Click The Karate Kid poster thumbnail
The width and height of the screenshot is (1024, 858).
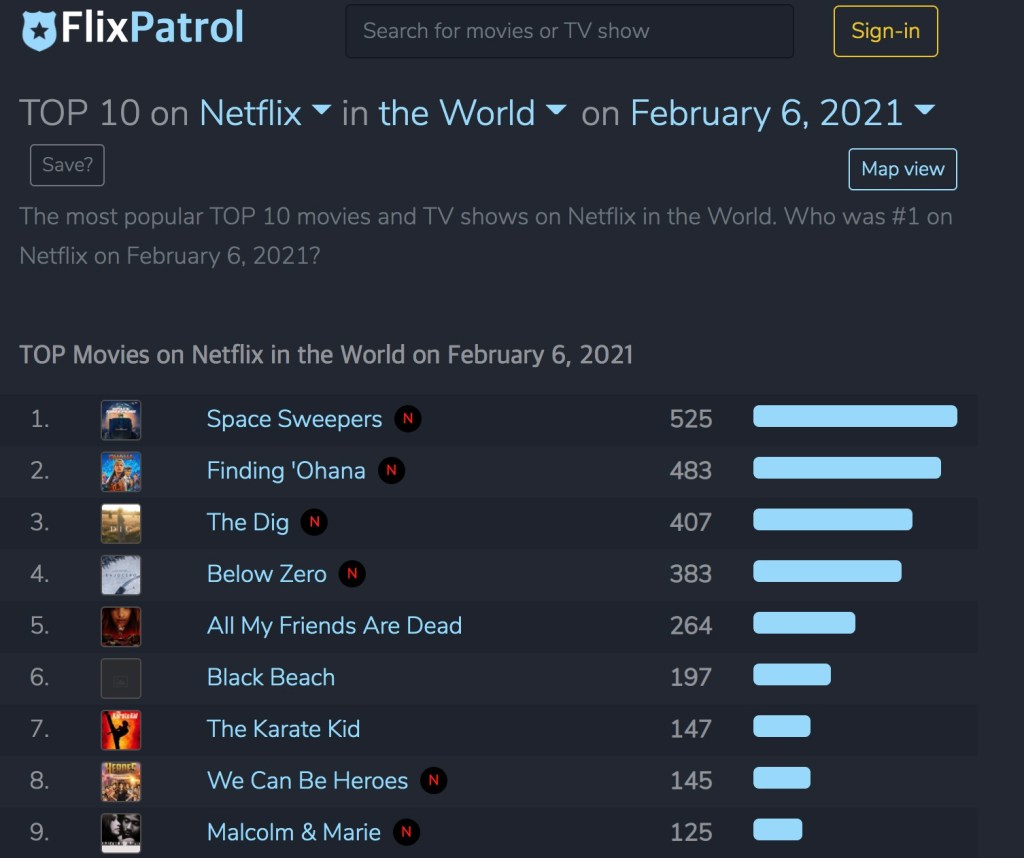coord(121,729)
